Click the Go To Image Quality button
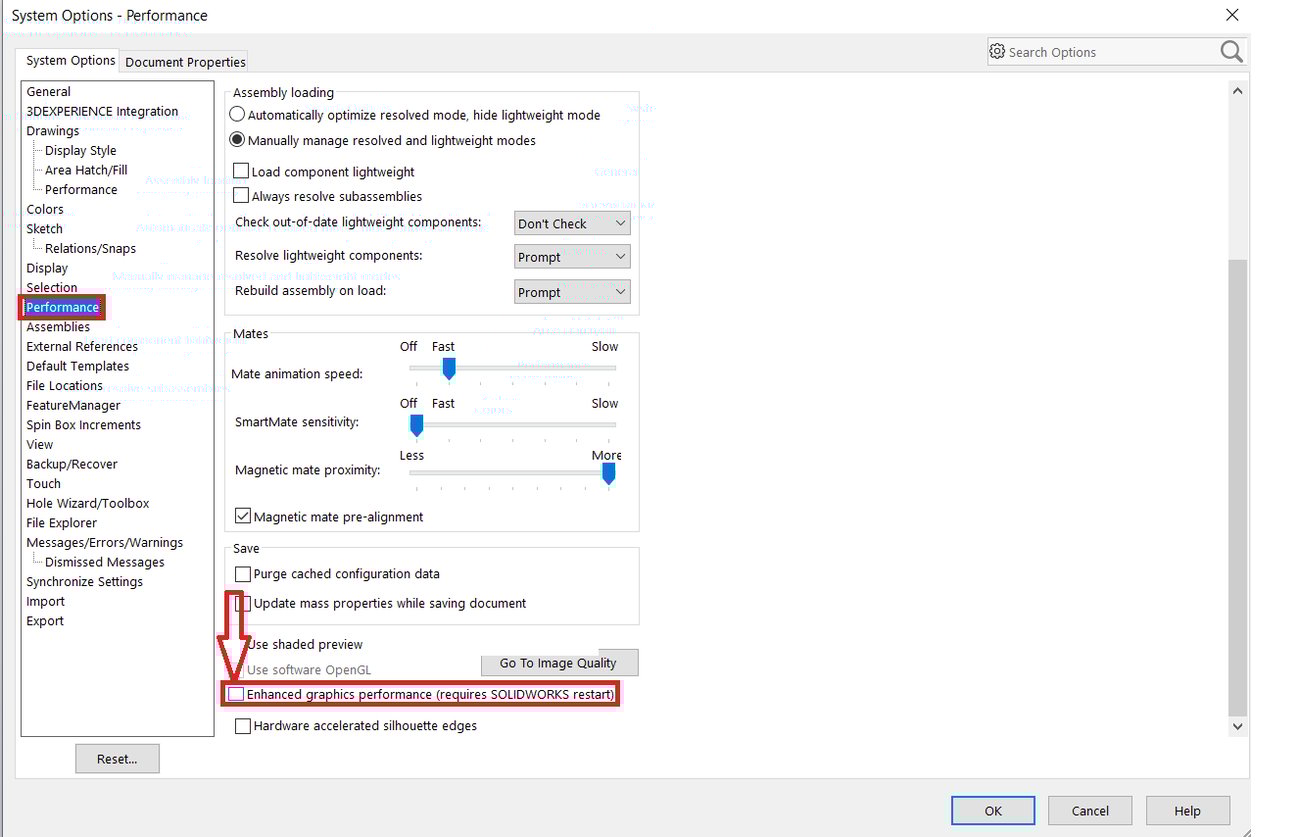 click(558, 663)
